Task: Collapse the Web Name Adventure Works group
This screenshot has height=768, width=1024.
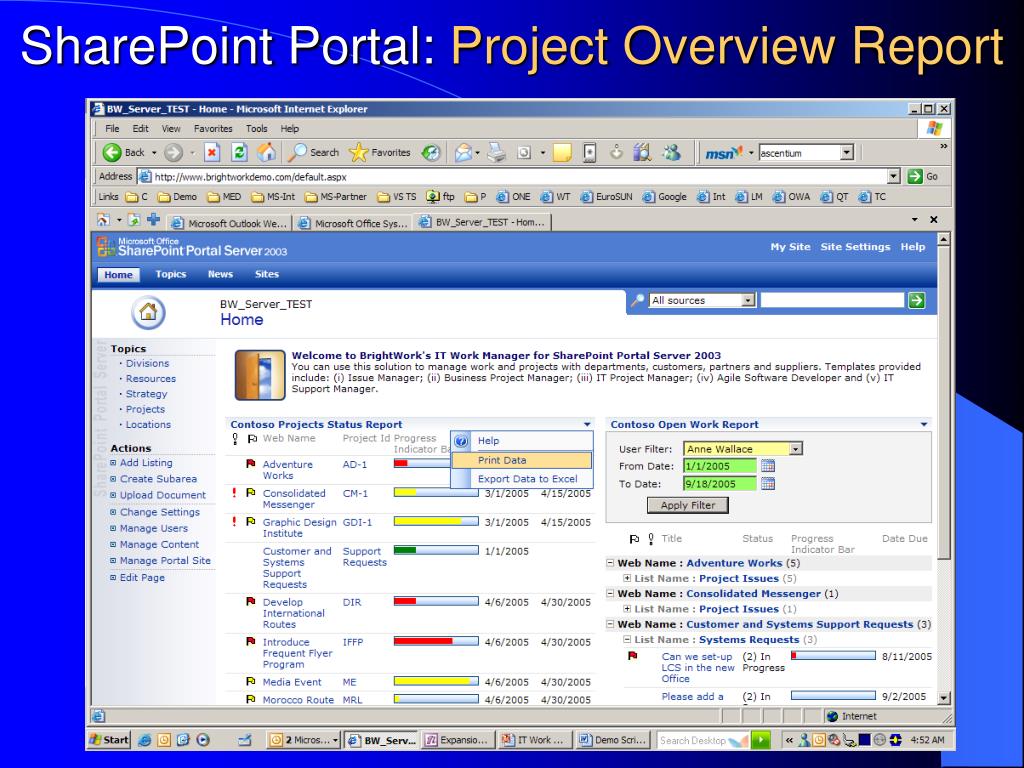Action: coord(610,563)
